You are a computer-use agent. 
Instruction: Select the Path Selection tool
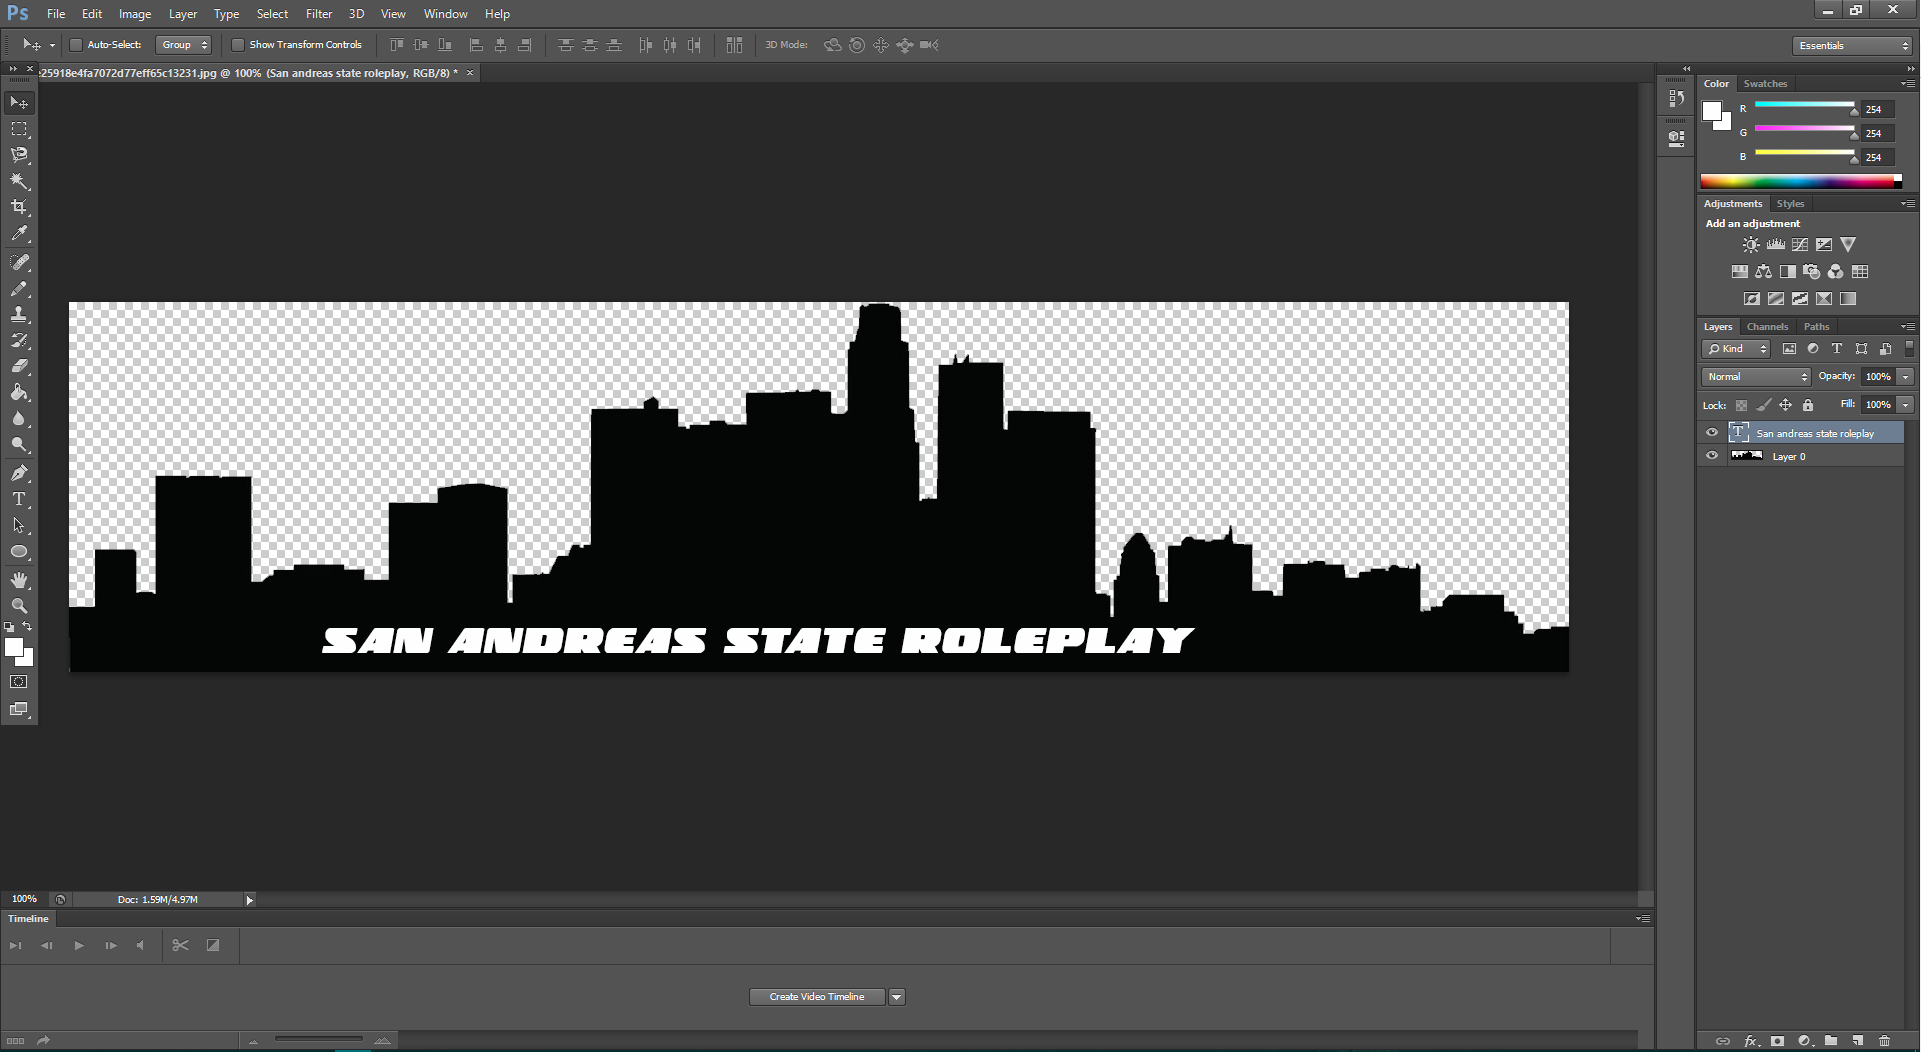point(19,525)
